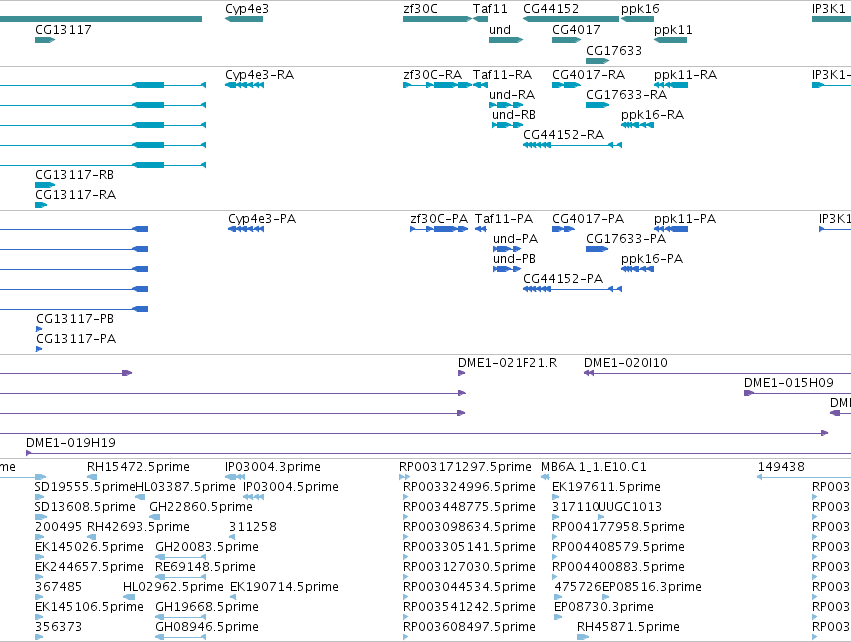851x642 pixels.
Task: Select EST GH20083.5prime
Action: [x=180, y=557]
